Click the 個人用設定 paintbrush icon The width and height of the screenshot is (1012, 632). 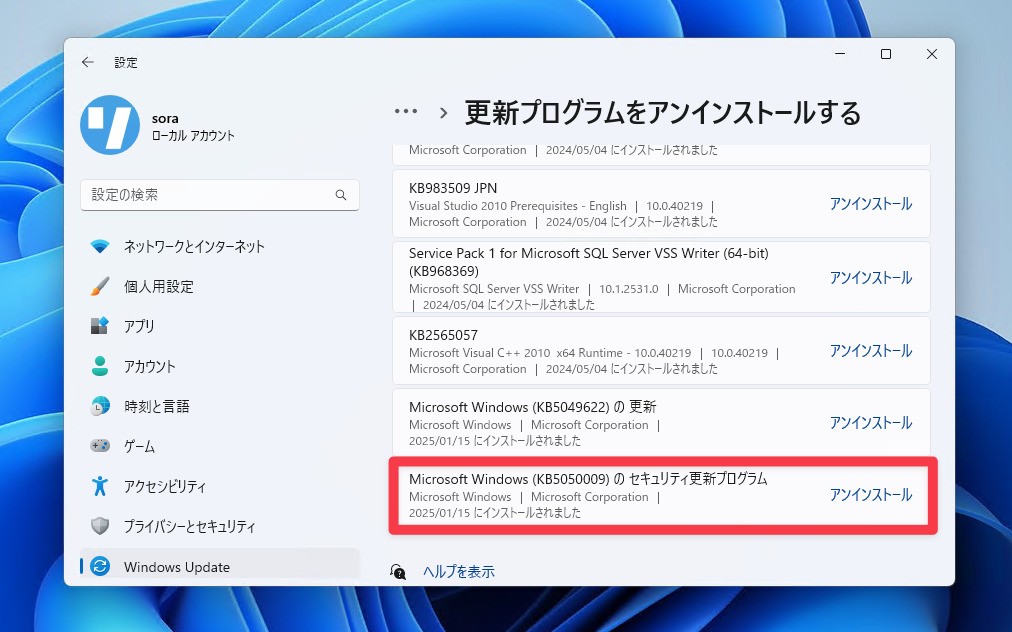pos(99,286)
